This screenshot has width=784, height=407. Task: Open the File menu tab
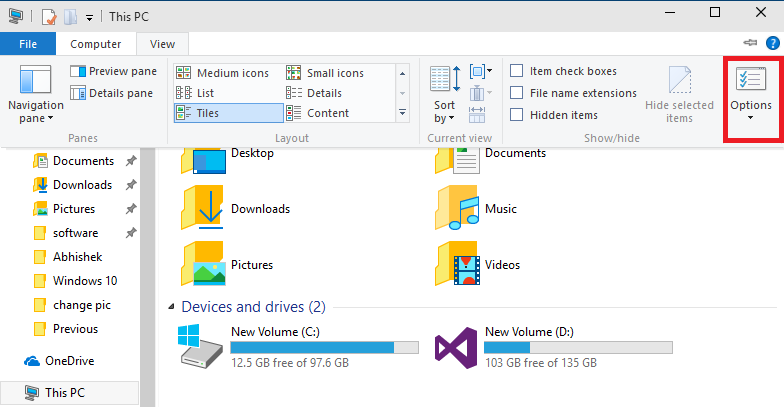(x=28, y=44)
